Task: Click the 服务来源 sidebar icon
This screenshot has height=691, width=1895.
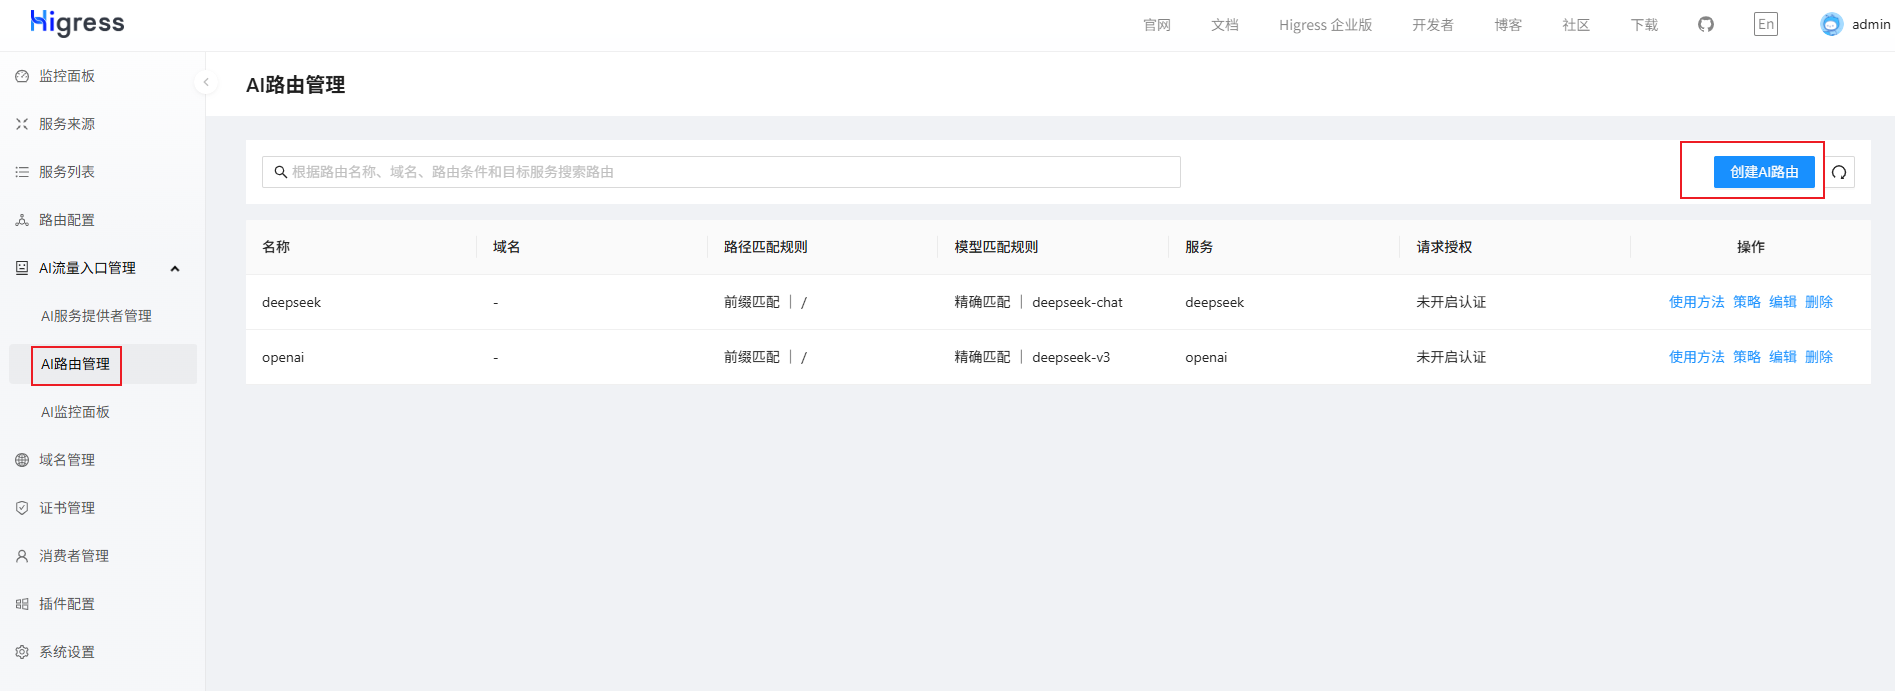Action: point(22,124)
